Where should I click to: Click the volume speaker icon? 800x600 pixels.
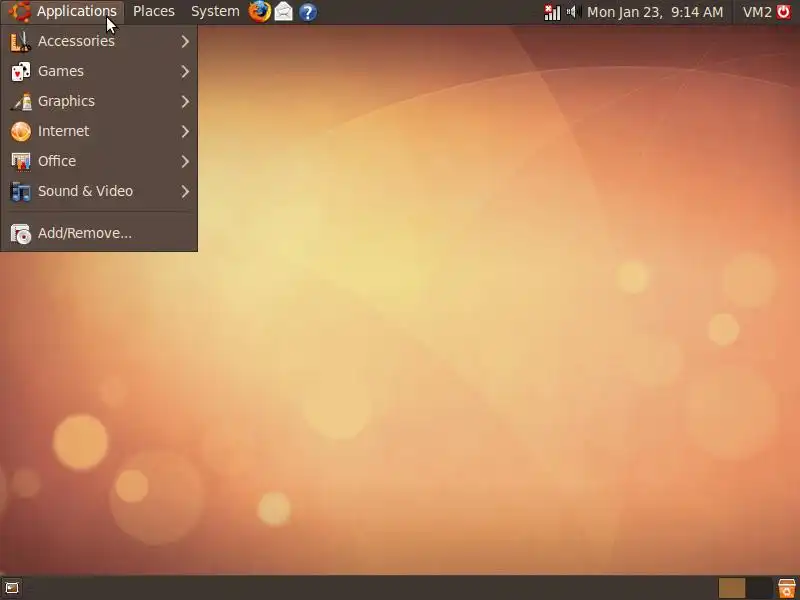tap(574, 11)
